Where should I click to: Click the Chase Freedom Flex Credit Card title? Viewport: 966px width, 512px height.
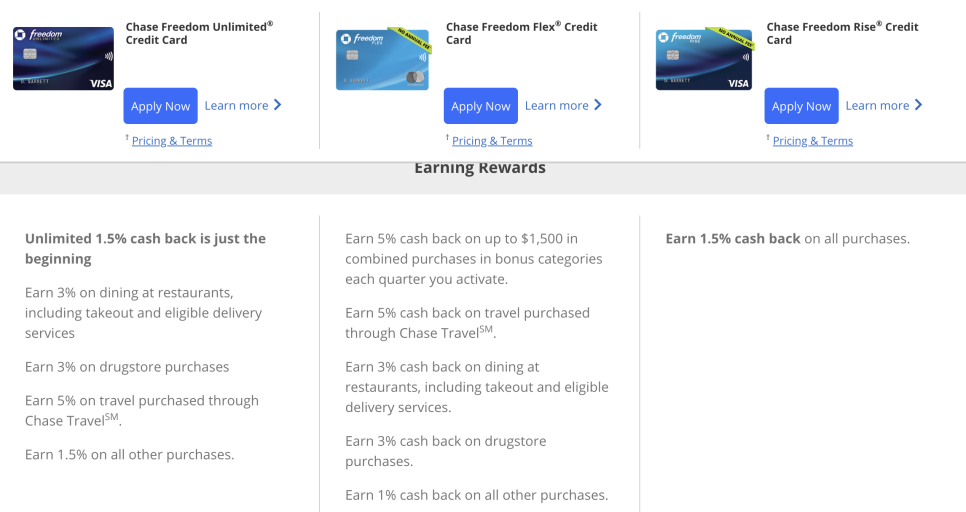tap(521, 33)
